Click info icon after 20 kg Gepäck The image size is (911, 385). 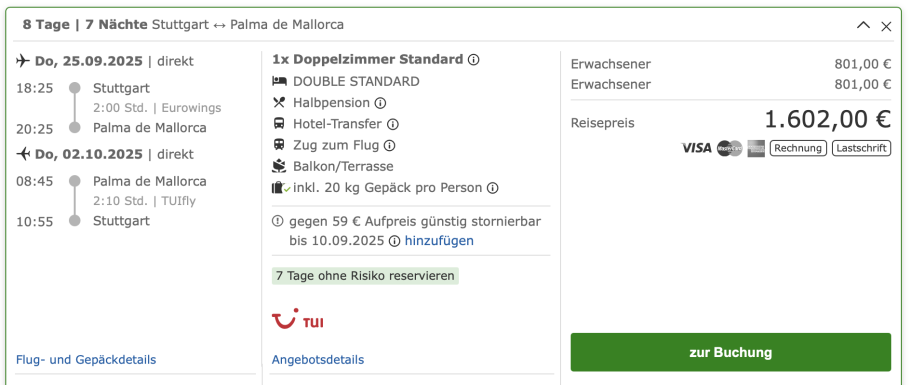pos(493,188)
